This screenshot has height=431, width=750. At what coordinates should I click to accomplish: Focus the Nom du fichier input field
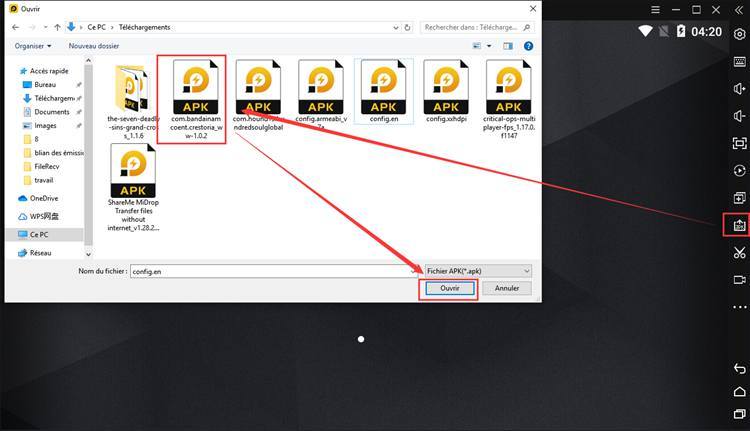point(273,271)
